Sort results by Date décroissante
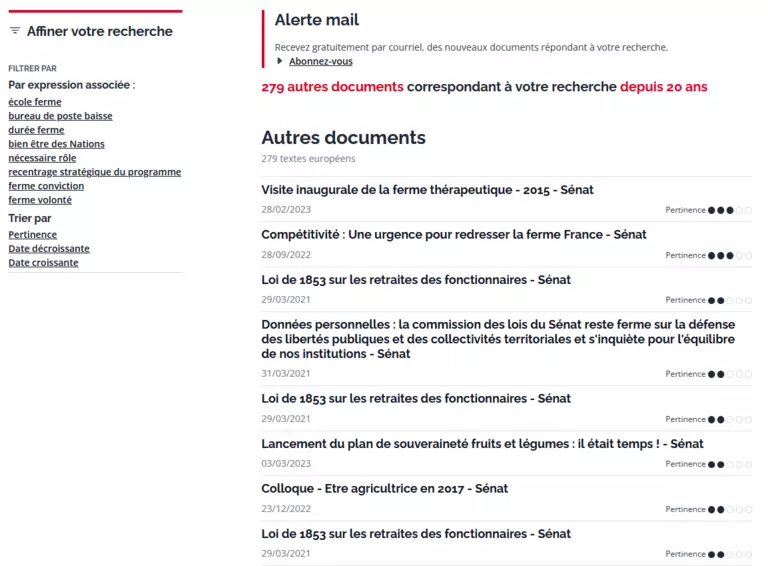This screenshot has height=566, width=768. coord(49,249)
